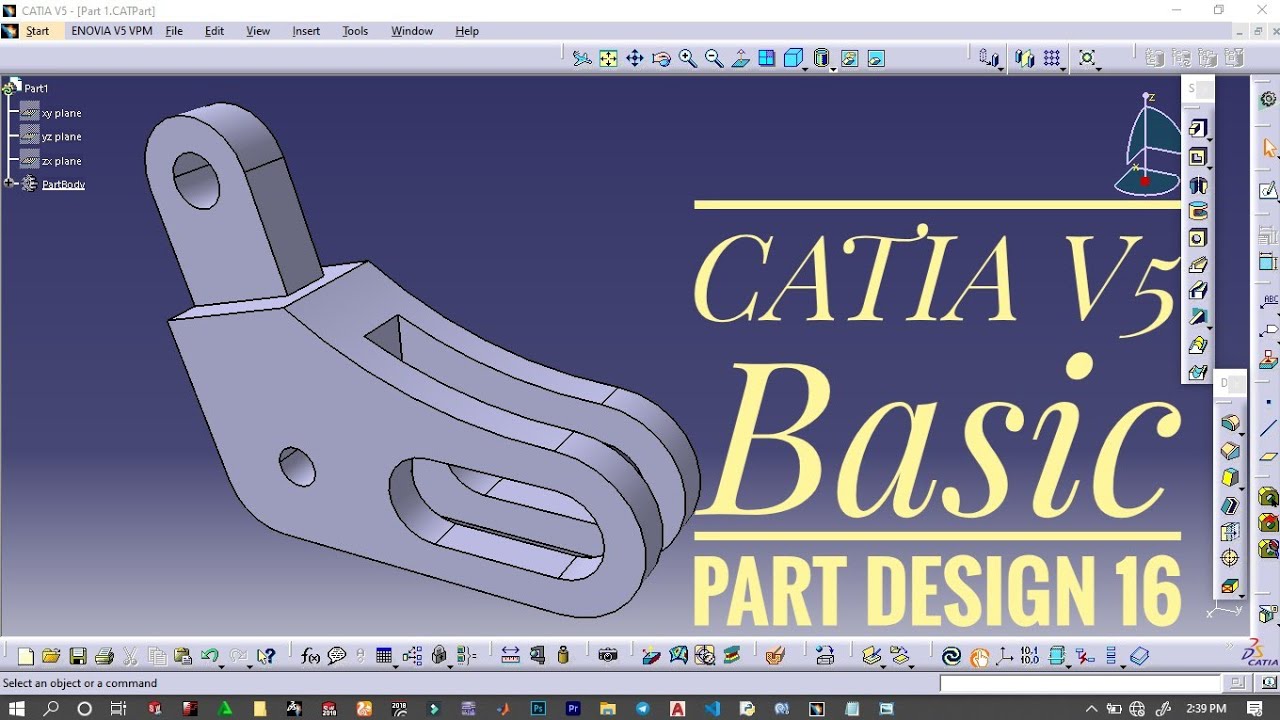The image size is (1280, 720).
Task: Click the Undo arrow icon
Action: tap(209, 656)
